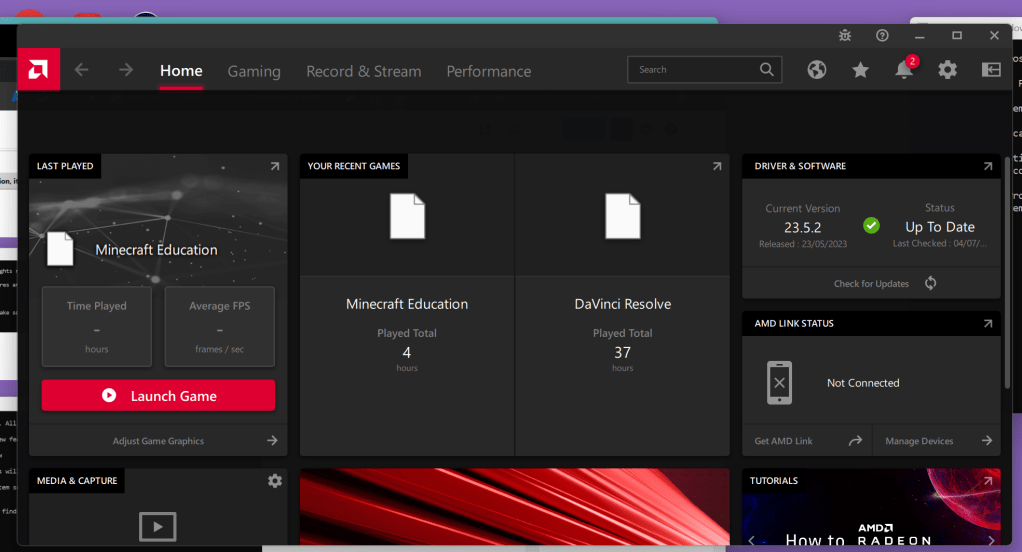Toggle the sidebar panel icon

pyautogui.click(x=991, y=69)
